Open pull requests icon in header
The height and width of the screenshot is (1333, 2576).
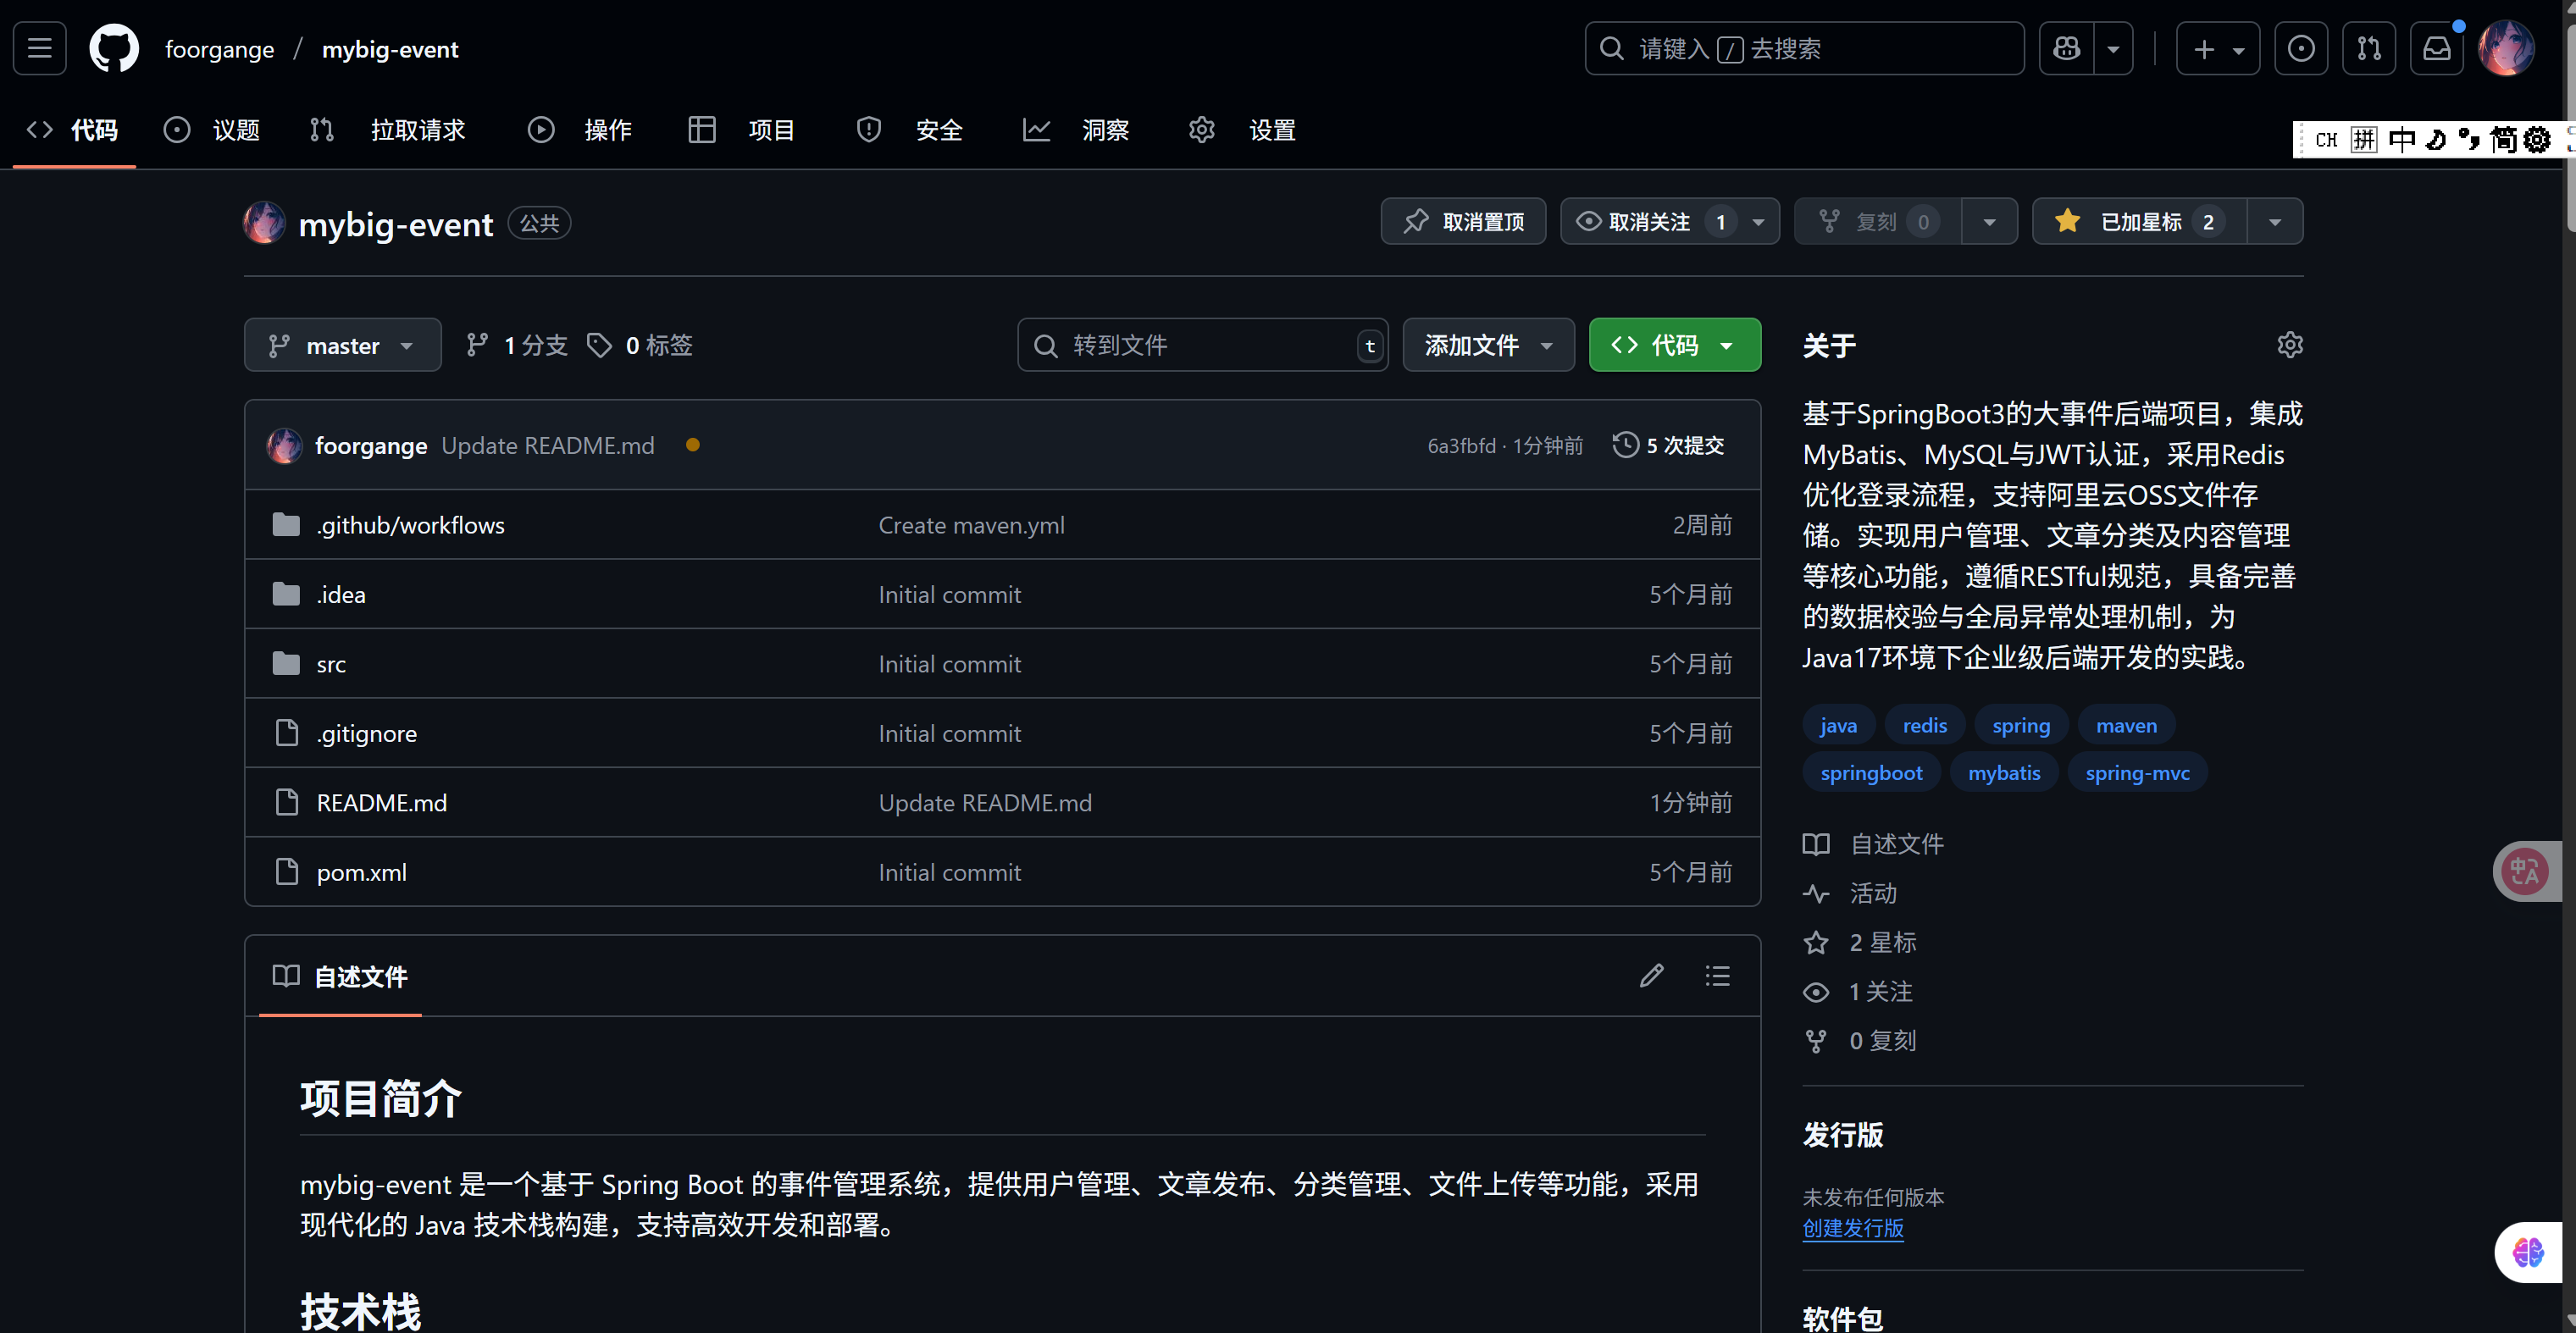2368,48
